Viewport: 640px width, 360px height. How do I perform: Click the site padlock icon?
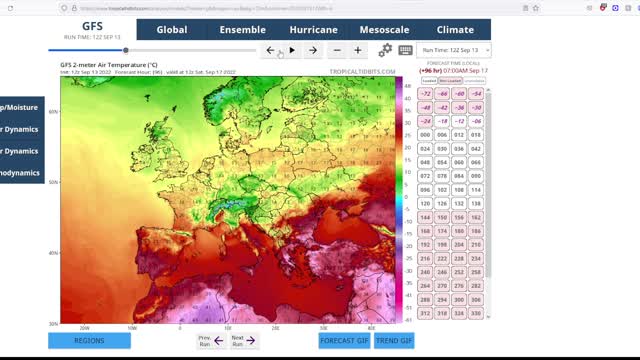[x=74, y=8]
